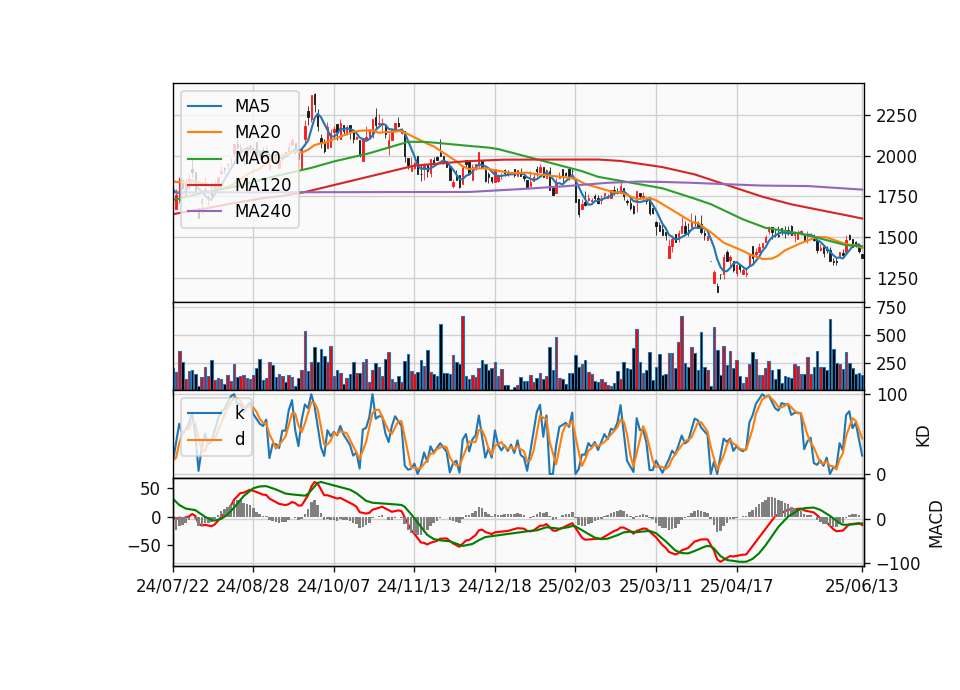The height and width of the screenshot is (690, 960).
Task: Click the 24/08/28 date label
Action: (x=253, y=586)
